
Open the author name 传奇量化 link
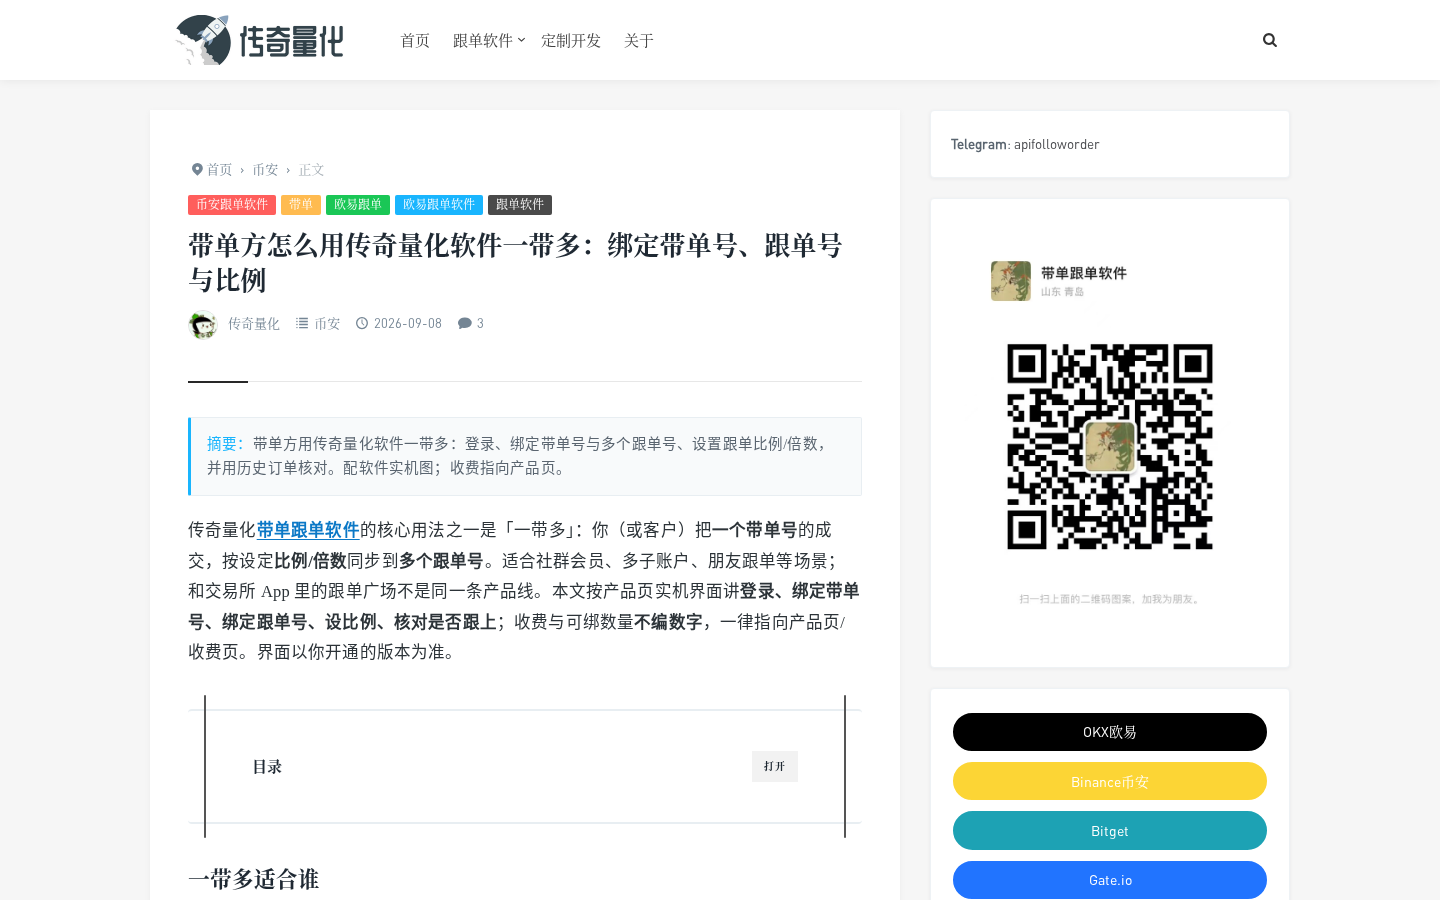(254, 324)
